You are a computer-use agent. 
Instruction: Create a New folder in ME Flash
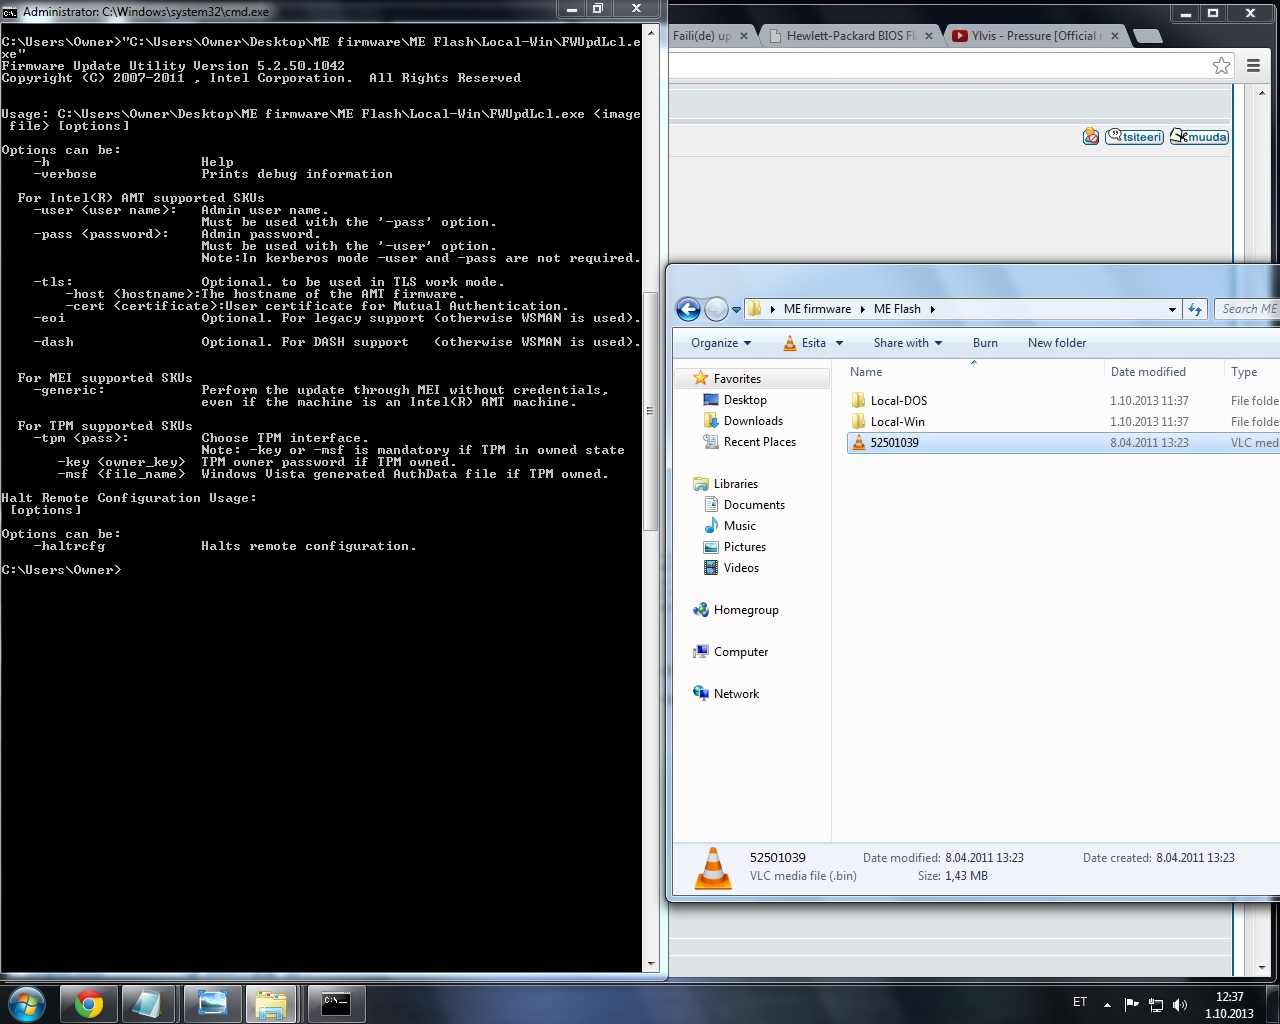[1057, 343]
